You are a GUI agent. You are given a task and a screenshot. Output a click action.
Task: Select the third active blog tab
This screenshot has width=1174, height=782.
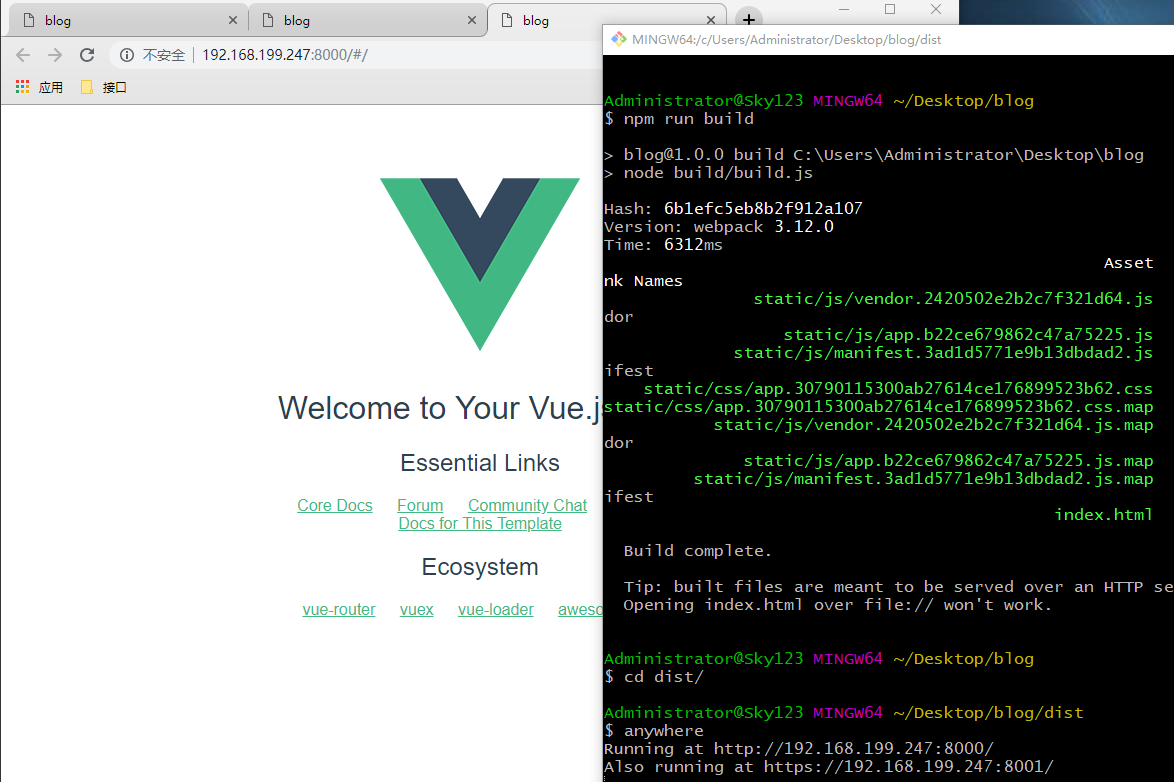coord(606,20)
